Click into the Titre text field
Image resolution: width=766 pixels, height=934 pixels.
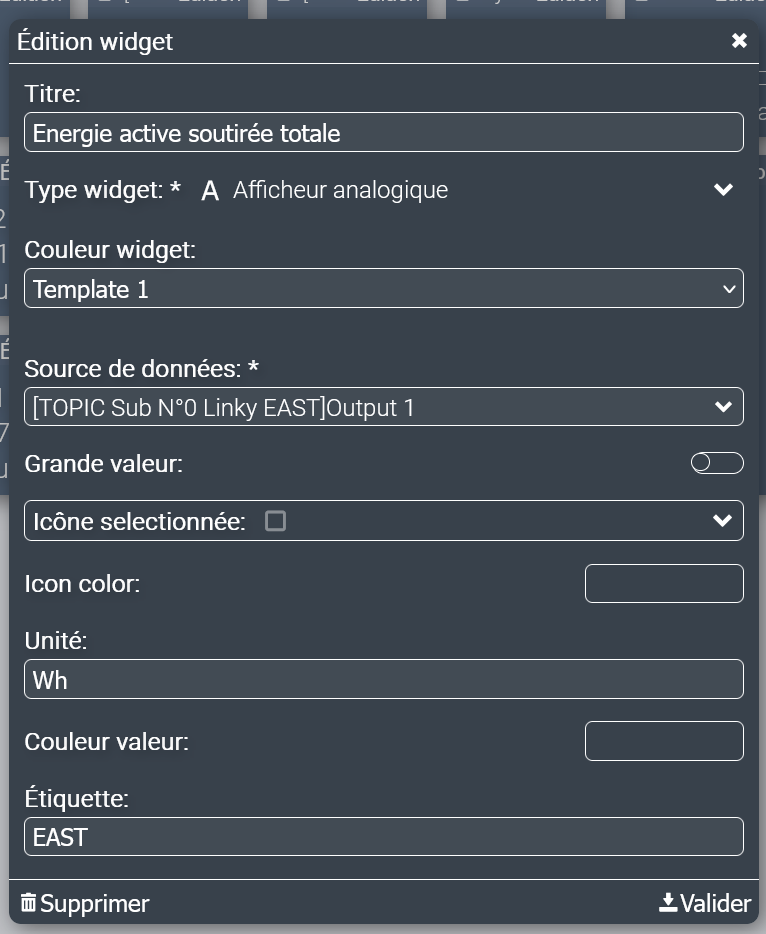pyautogui.click(x=383, y=133)
